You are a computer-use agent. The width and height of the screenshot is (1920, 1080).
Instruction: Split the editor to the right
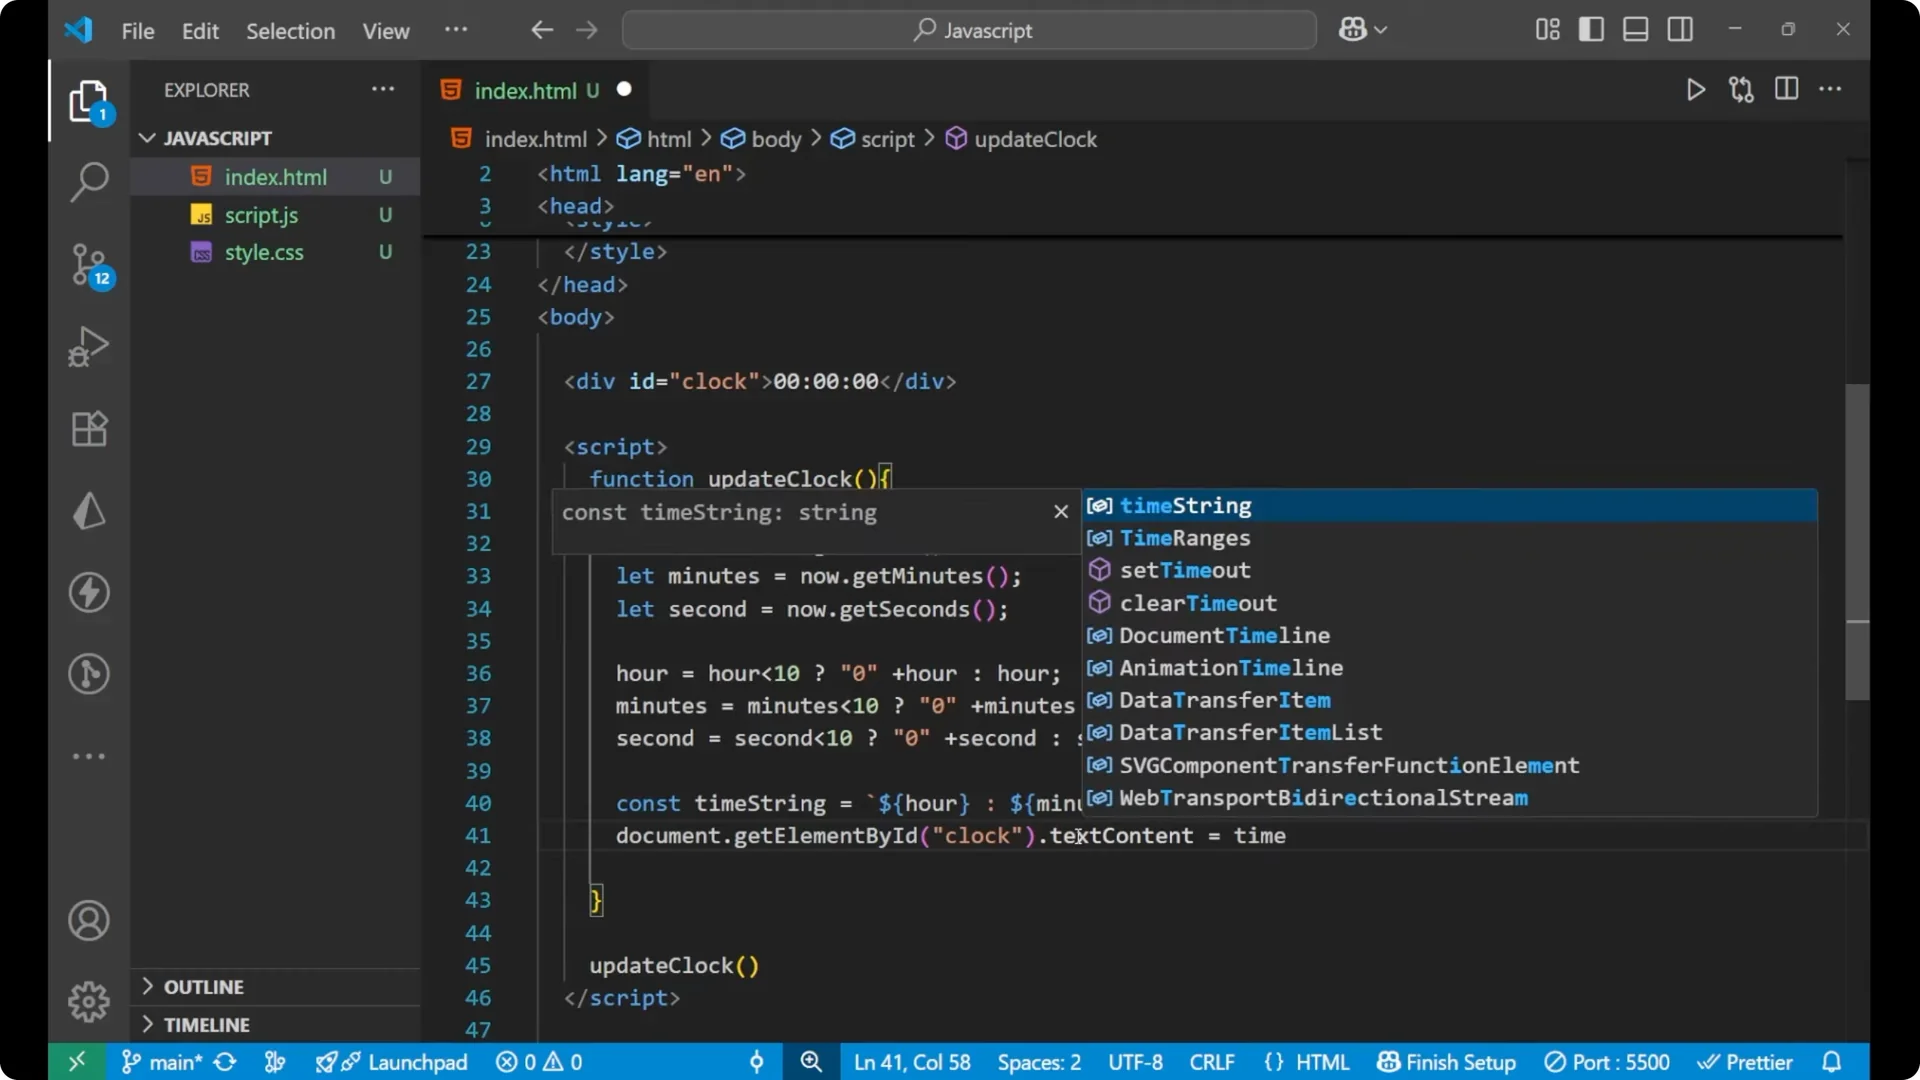(1786, 89)
